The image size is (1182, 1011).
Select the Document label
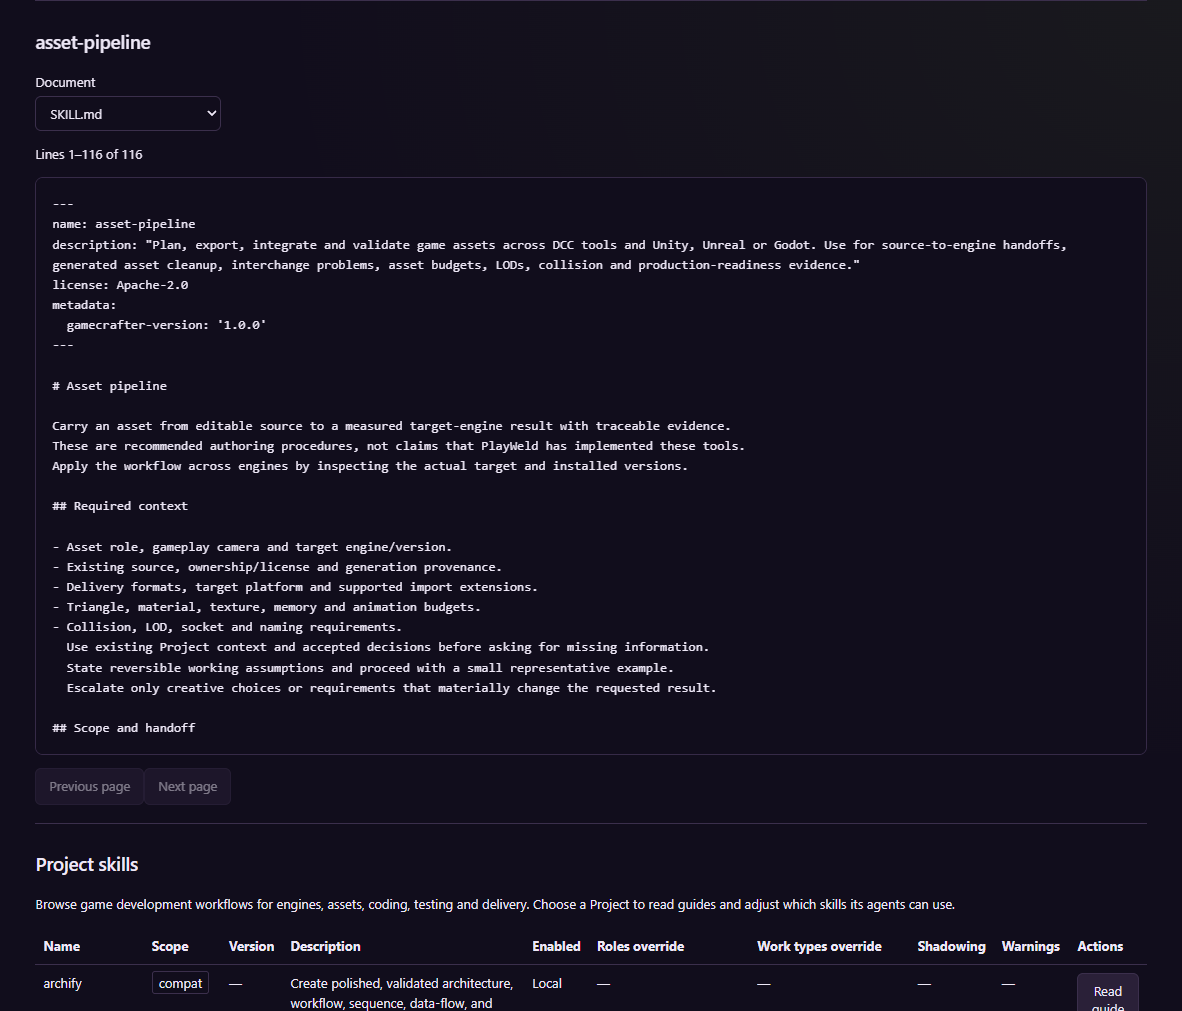click(x=66, y=82)
